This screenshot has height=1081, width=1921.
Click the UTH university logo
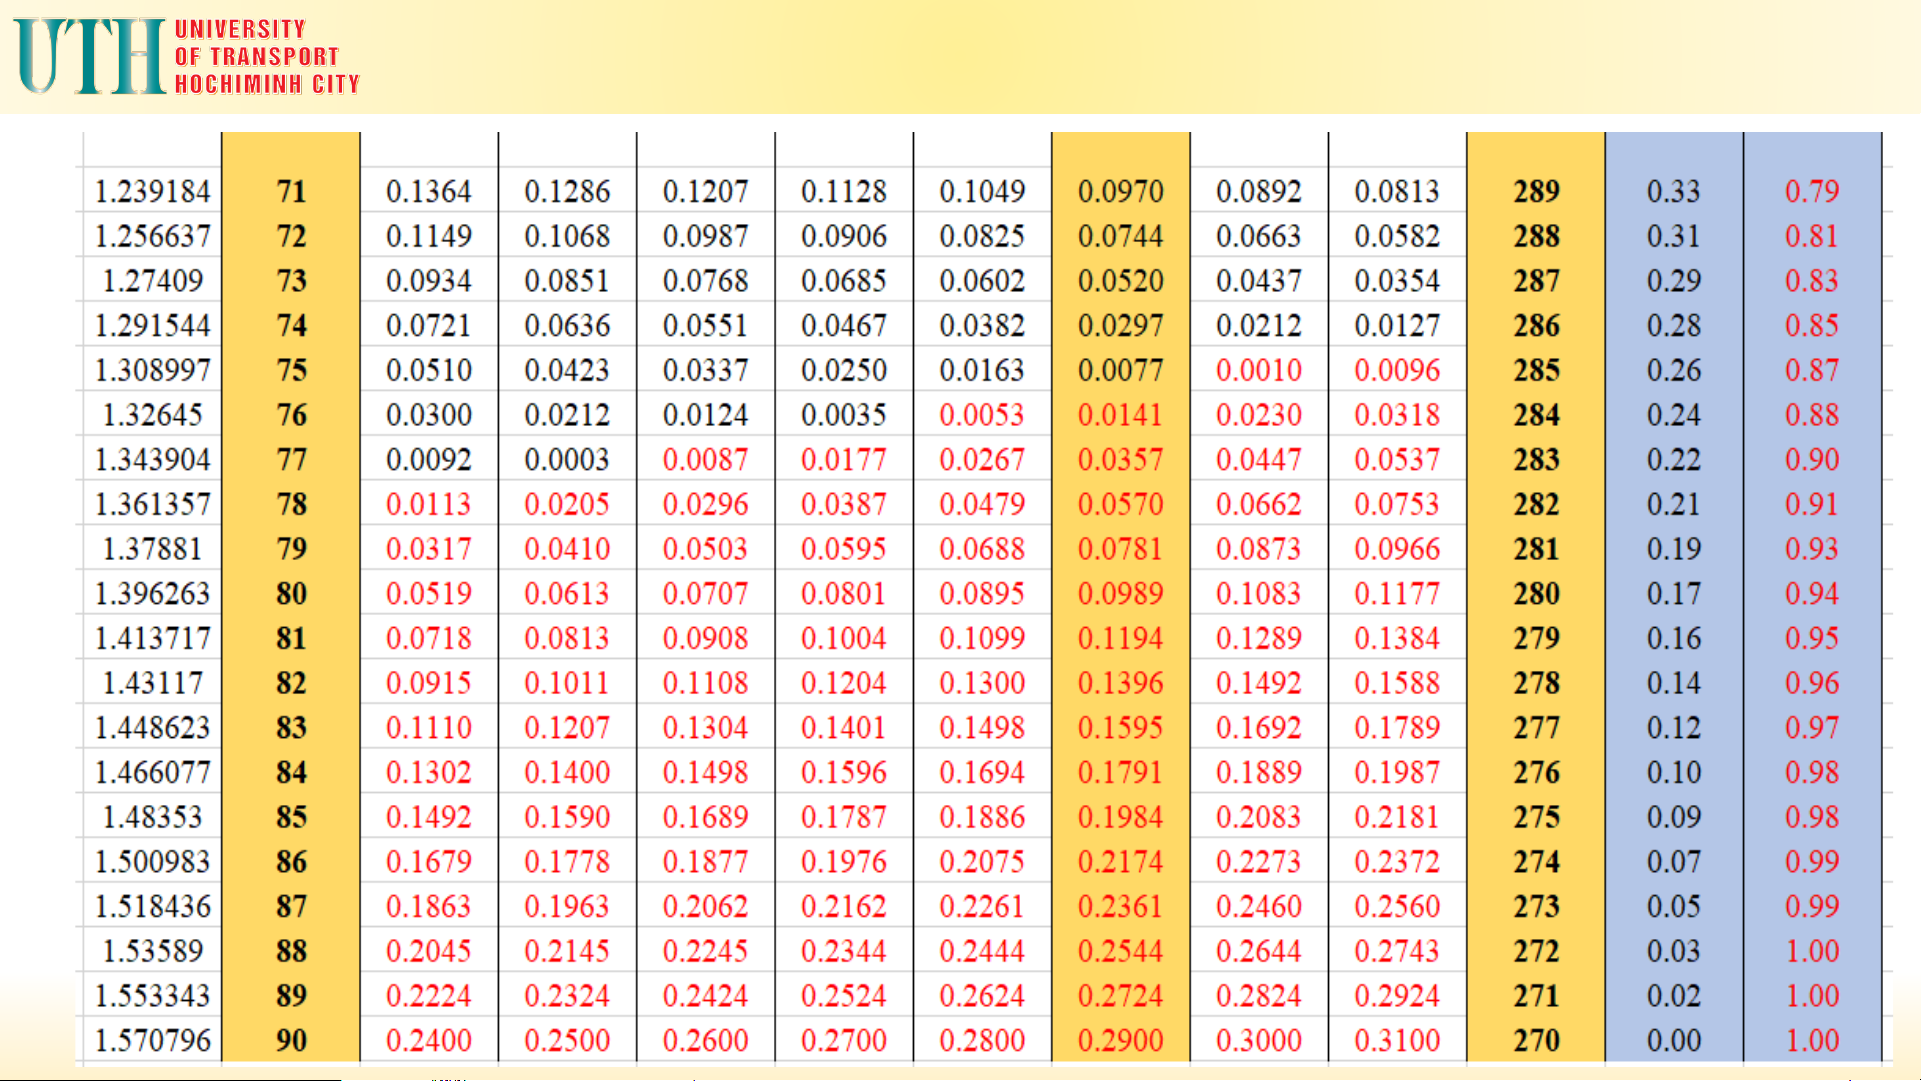tap(88, 56)
